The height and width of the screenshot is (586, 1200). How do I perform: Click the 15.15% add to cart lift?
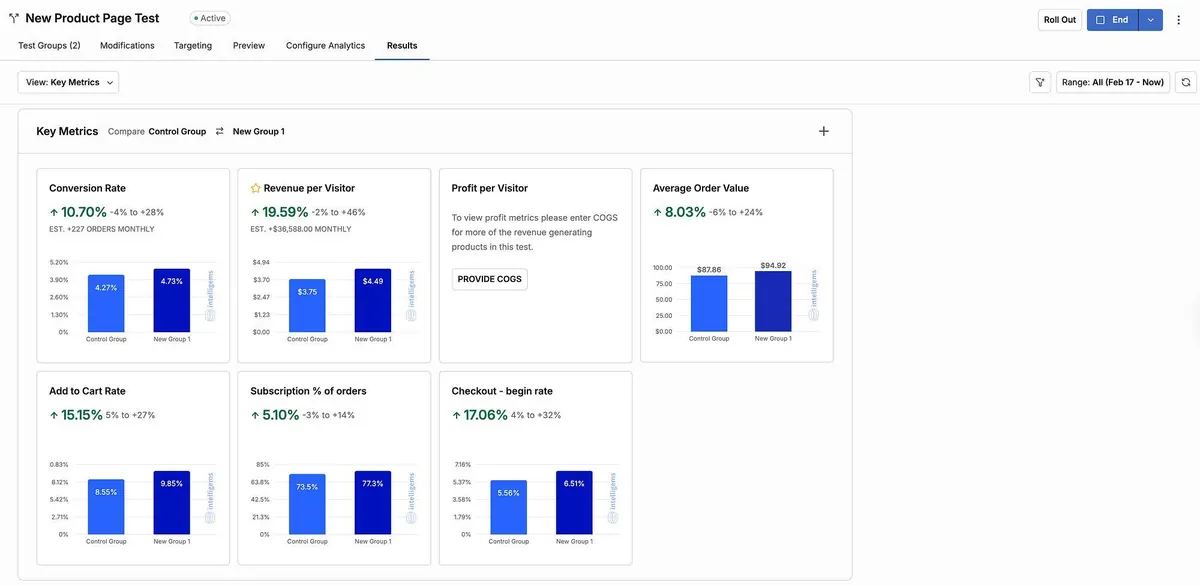click(82, 415)
